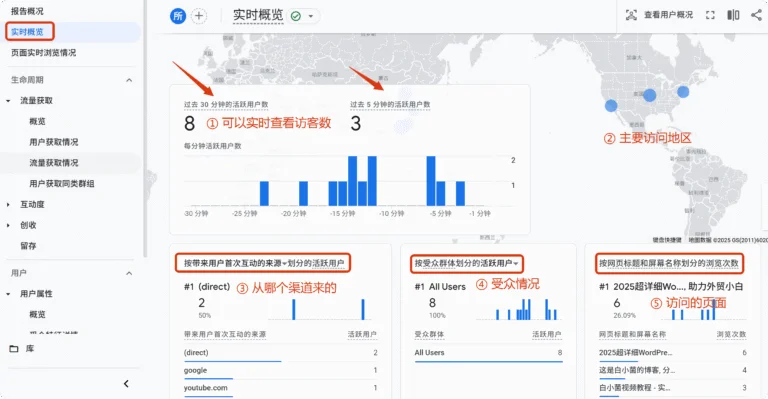Collapse the sidebar with the left chevron
768x399 pixels.
126,383
